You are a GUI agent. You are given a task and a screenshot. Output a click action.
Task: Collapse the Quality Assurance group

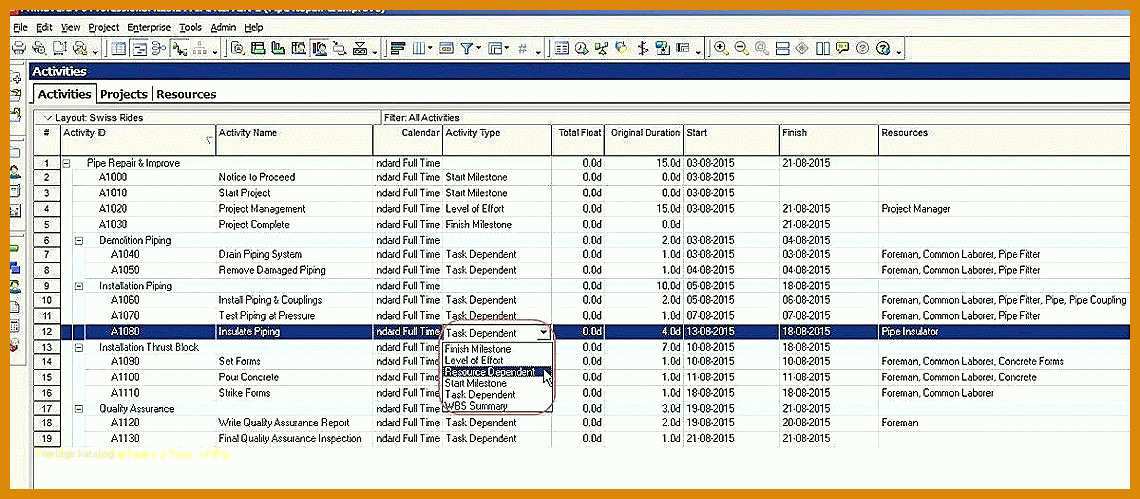79,408
